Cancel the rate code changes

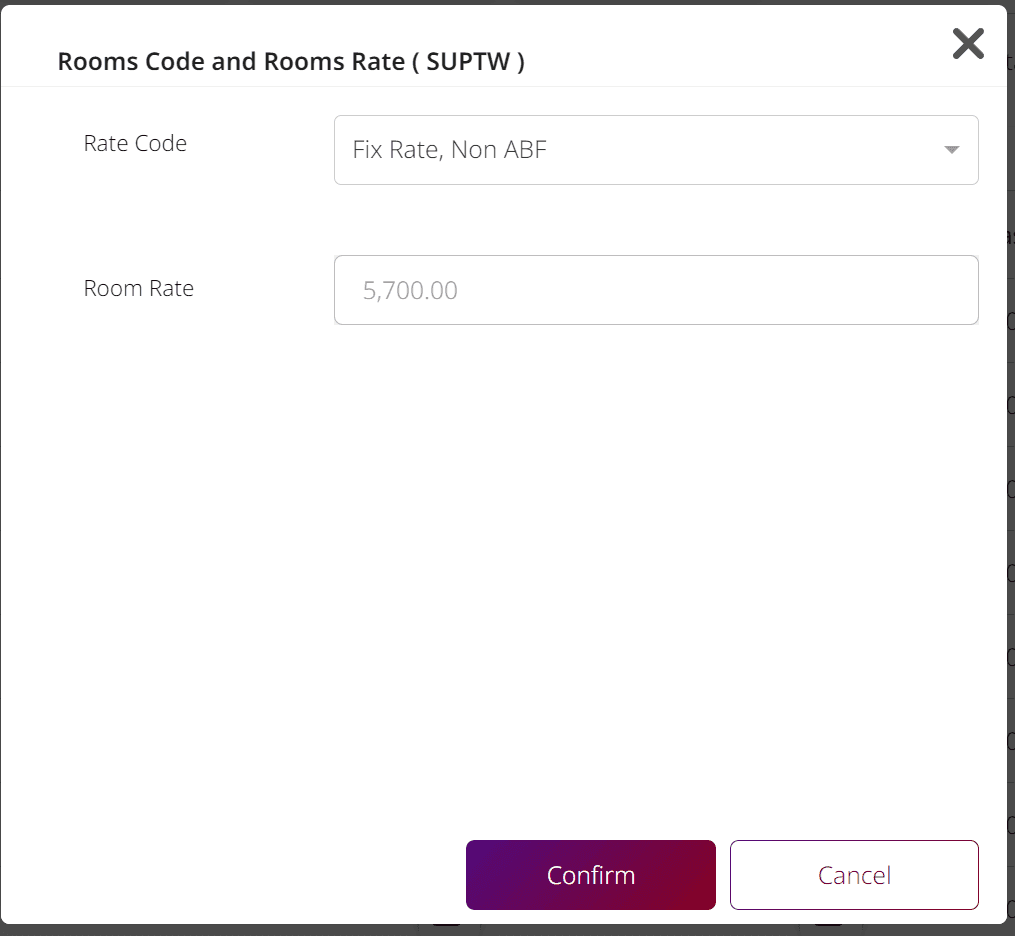click(x=854, y=875)
